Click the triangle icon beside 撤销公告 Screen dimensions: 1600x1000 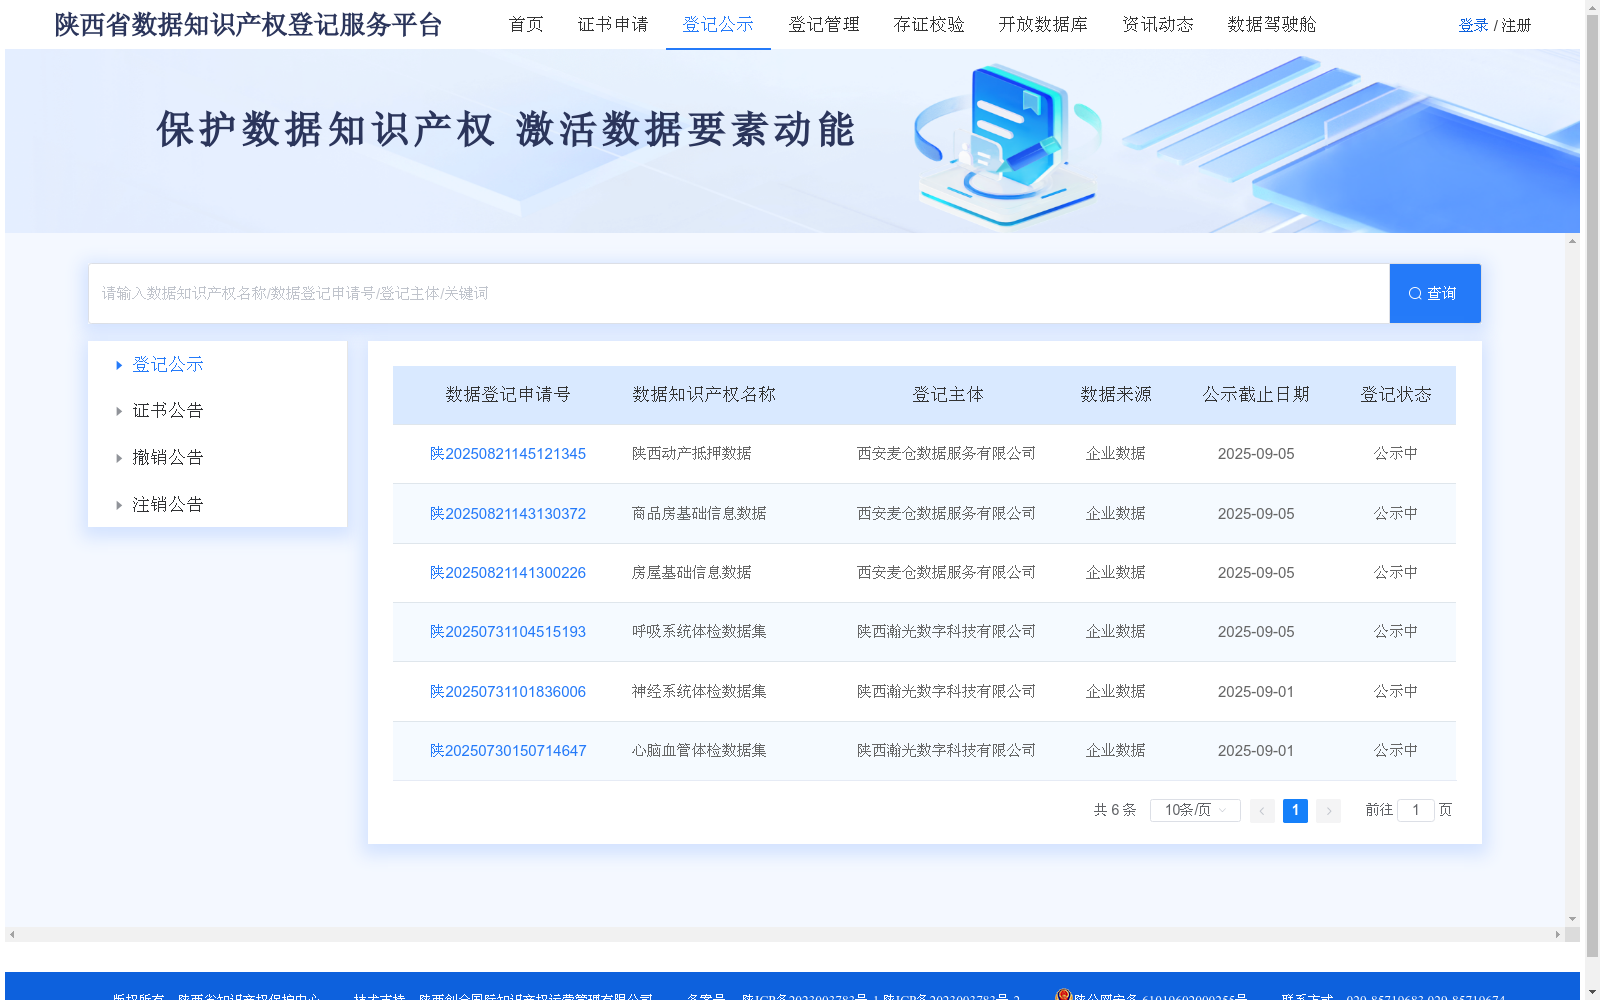pyautogui.click(x=119, y=457)
